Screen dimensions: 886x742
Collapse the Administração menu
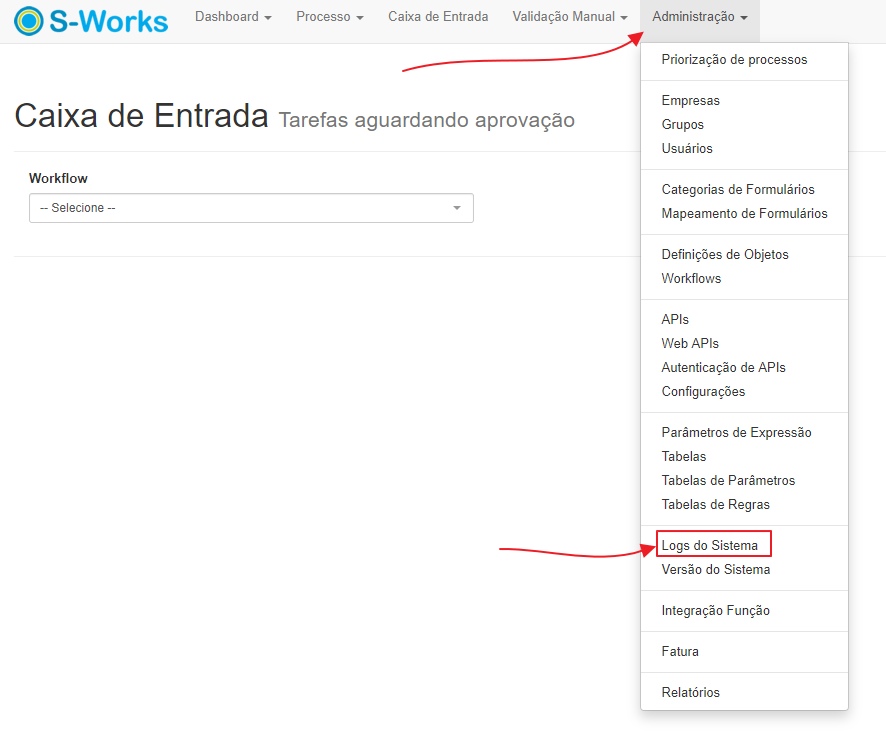tap(700, 17)
